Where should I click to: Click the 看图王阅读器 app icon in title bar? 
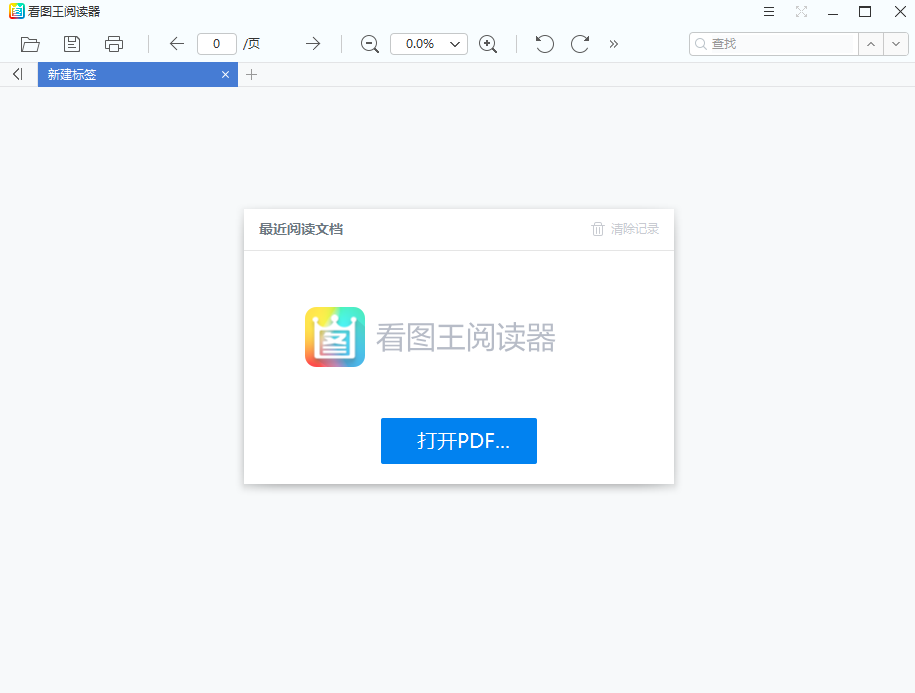pyautogui.click(x=17, y=11)
